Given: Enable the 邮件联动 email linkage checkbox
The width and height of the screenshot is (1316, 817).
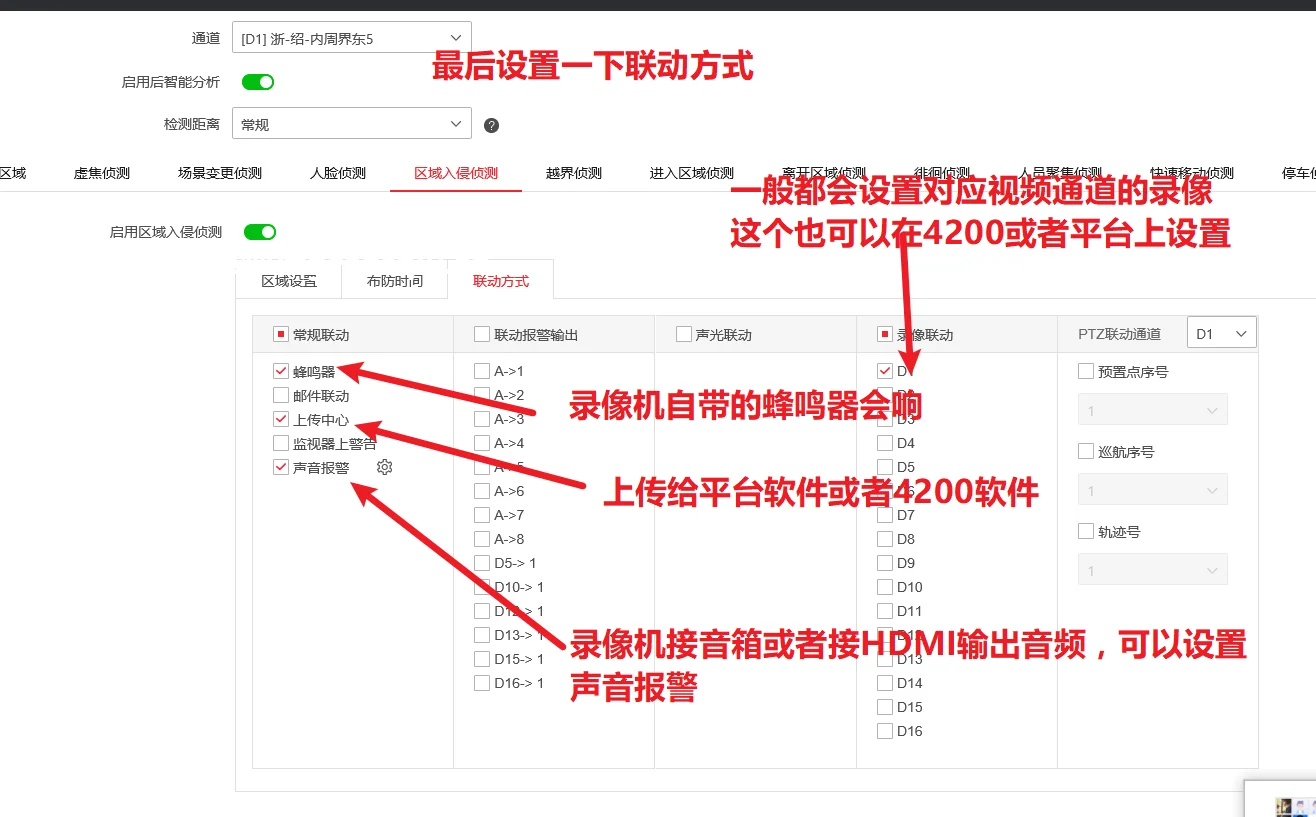Looking at the screenshot, I should [281, 395].
